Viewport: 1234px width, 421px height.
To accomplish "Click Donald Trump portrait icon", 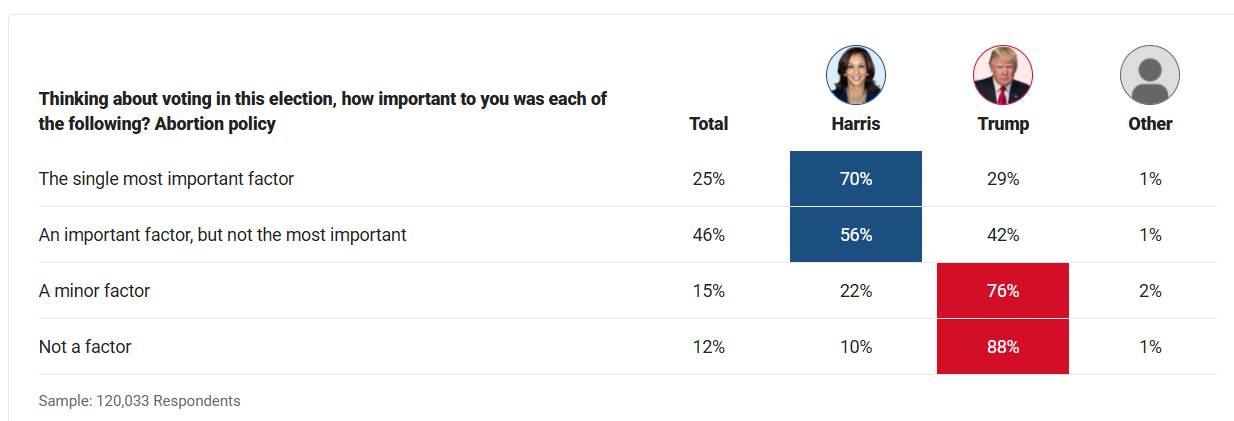I will (x=1003, y=75).
